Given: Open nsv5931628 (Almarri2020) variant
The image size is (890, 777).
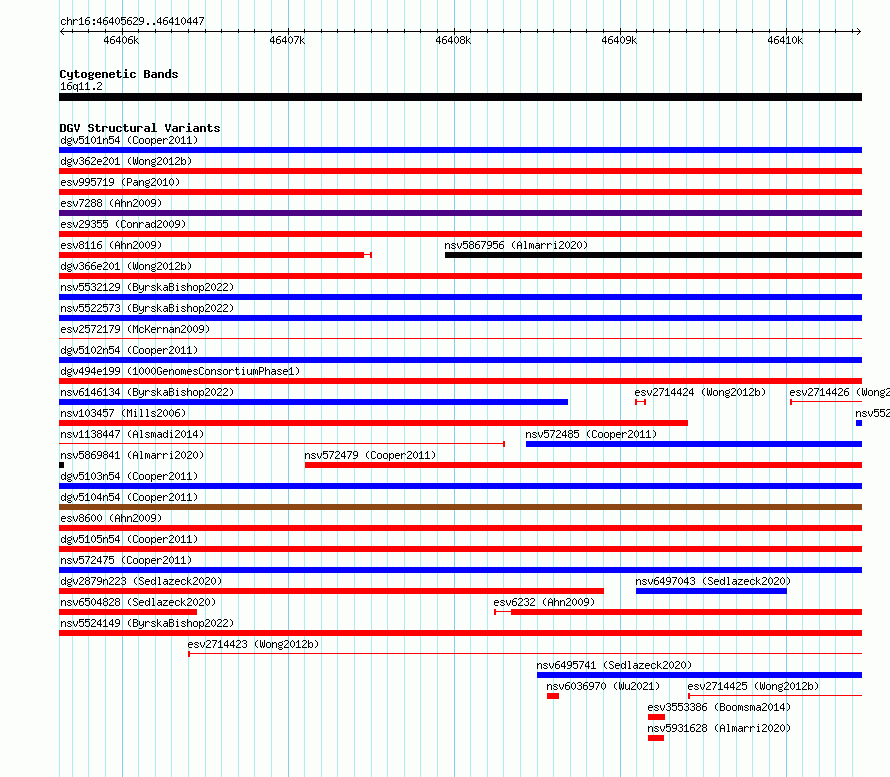Looking at the screenshot, I should (719, 728).
